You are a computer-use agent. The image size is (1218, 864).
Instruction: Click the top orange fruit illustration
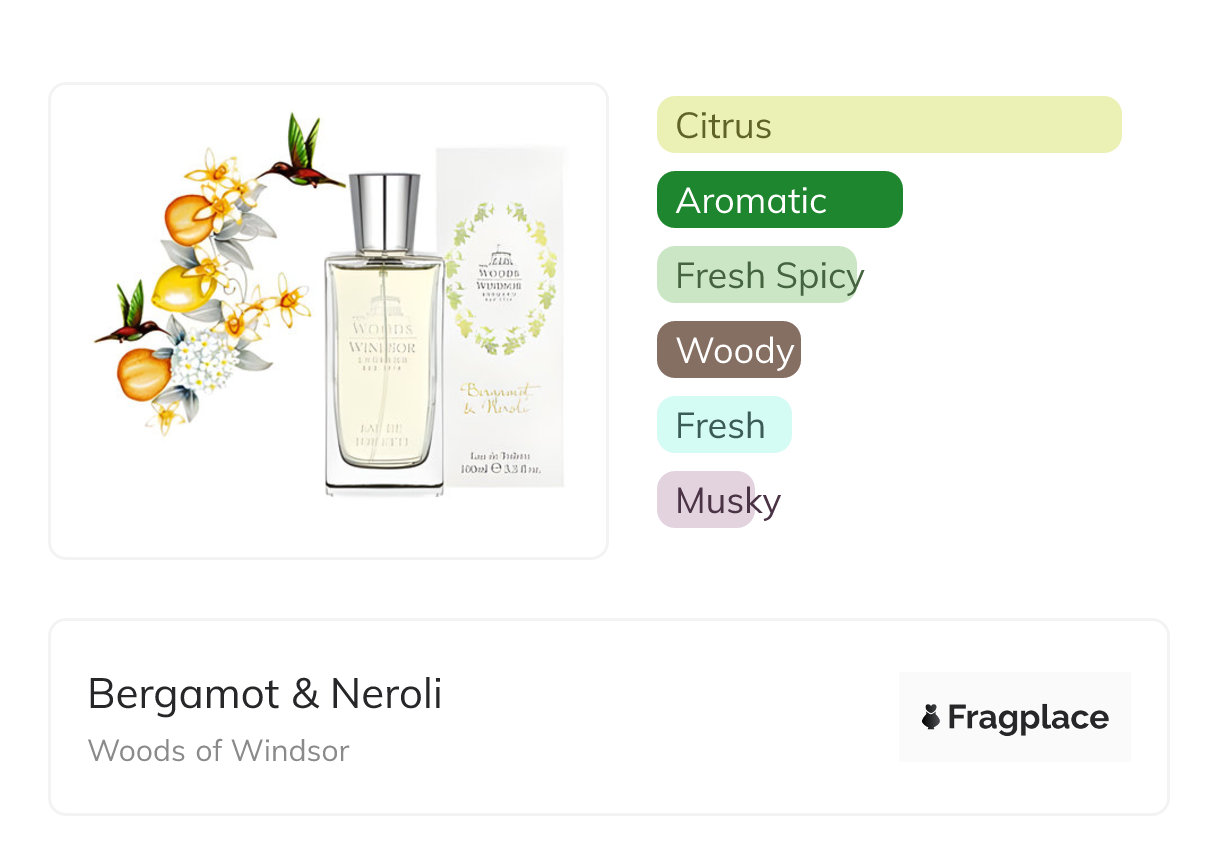tap(187, 217)
